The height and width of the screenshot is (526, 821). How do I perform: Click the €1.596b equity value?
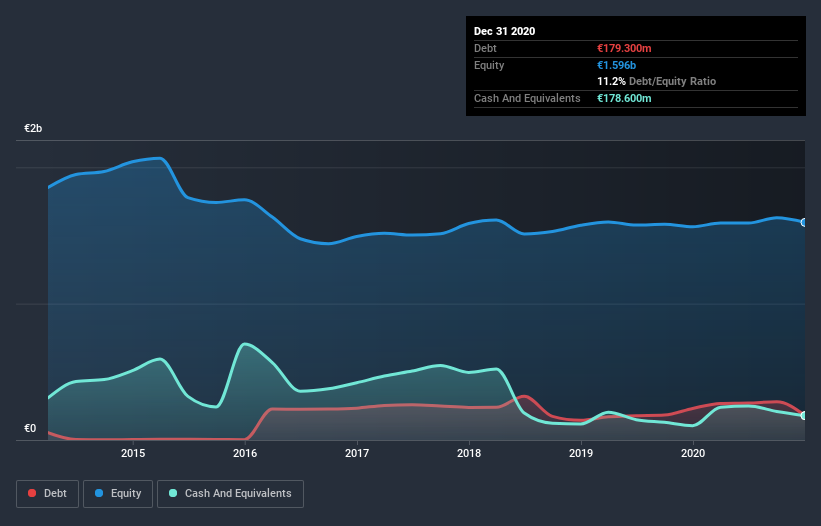point(617,65)
